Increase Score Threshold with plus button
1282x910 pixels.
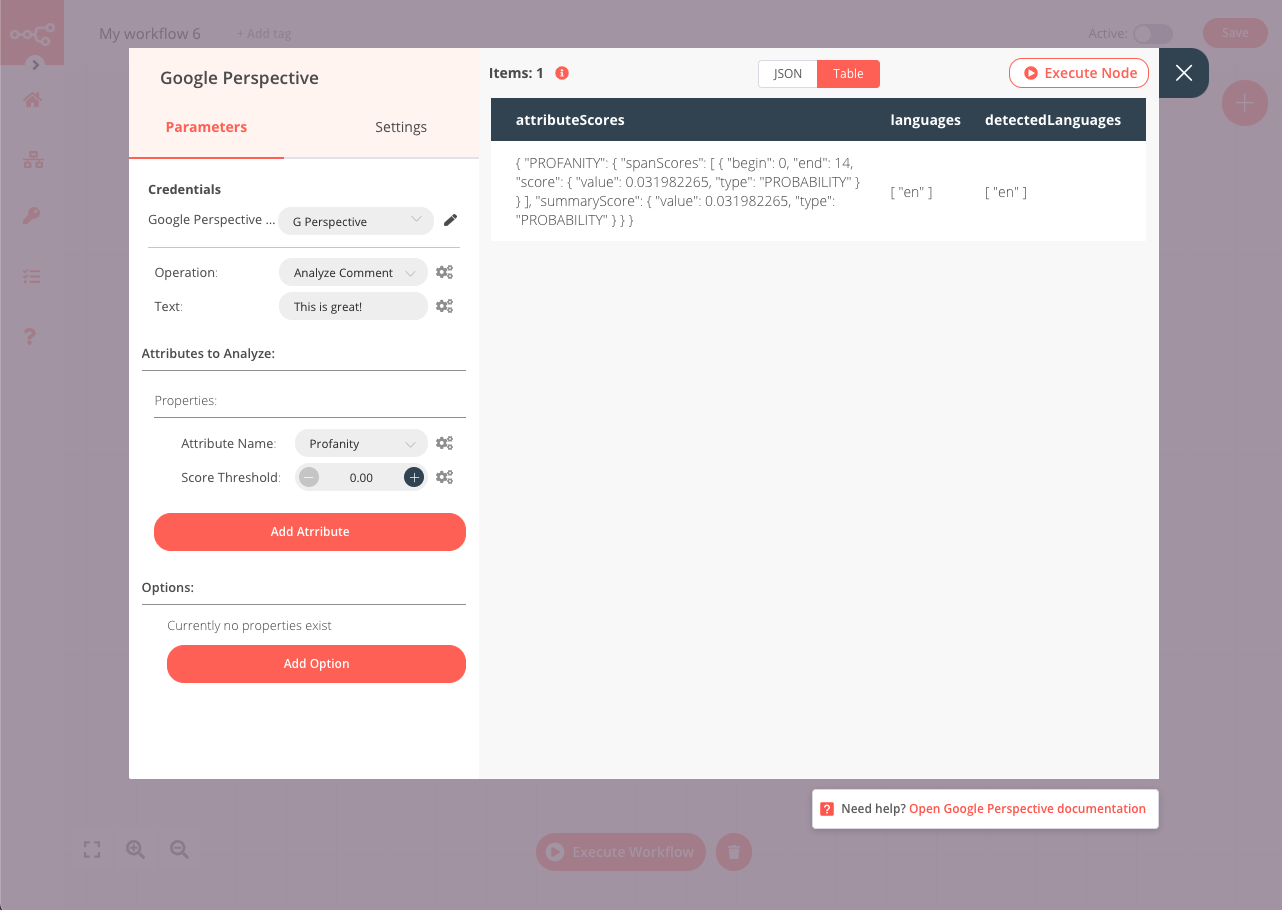[414, 477]
